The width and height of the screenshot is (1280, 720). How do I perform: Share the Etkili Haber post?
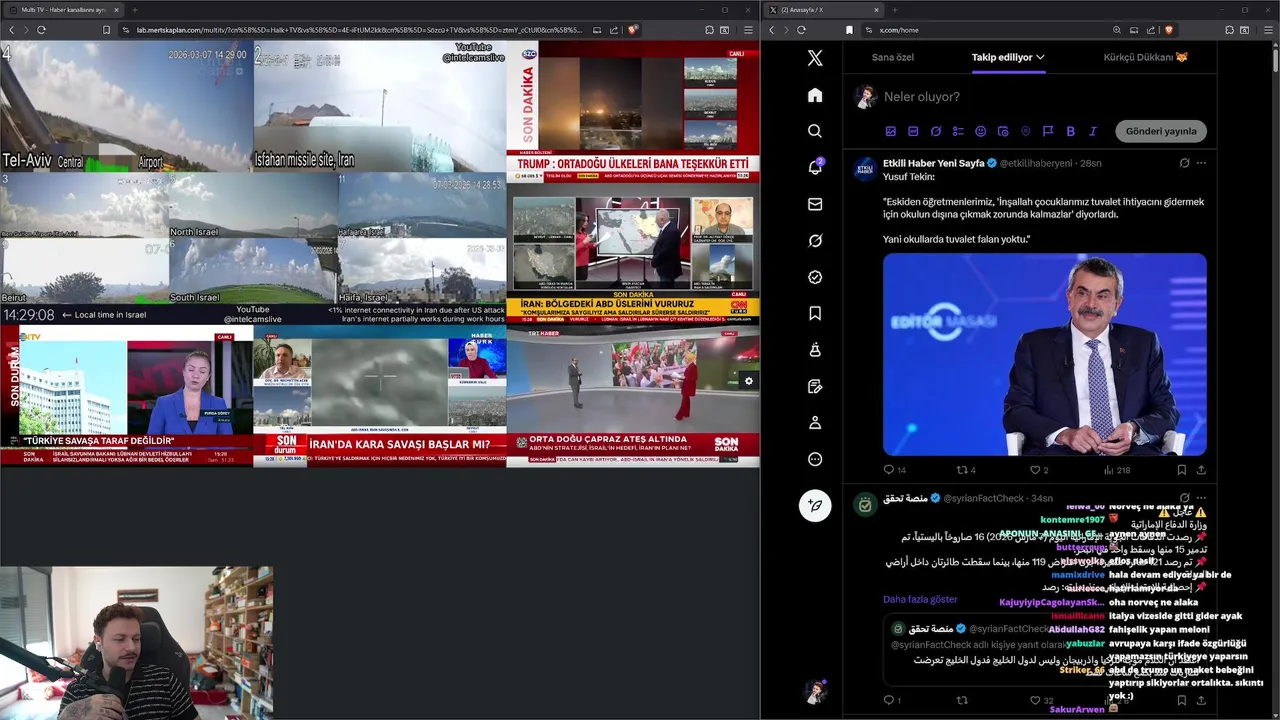click(1201, 470)
